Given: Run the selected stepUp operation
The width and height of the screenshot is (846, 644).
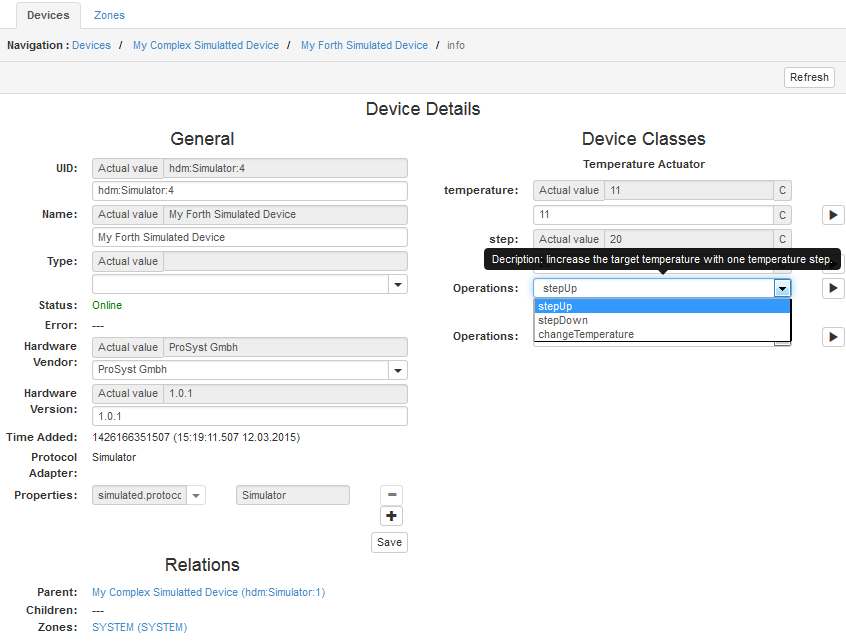Looking at the screenshot, I should (x=832, y=288).
